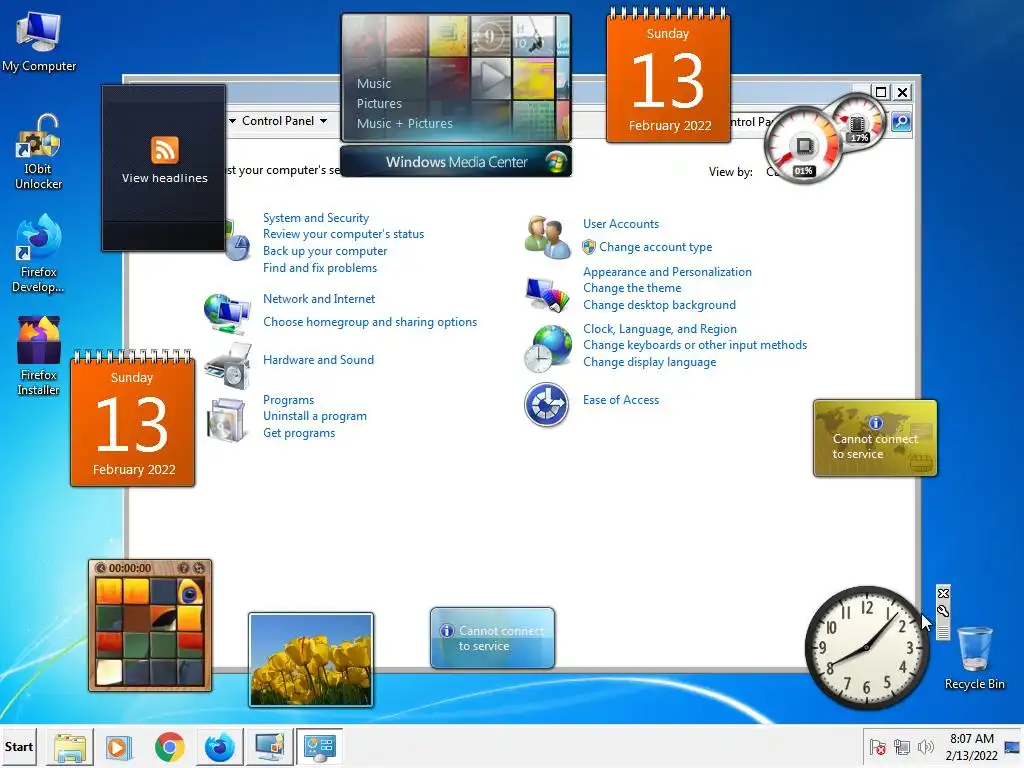
Task: Click the RSS feed icon in headlines gadget
Action: [165, 150]
